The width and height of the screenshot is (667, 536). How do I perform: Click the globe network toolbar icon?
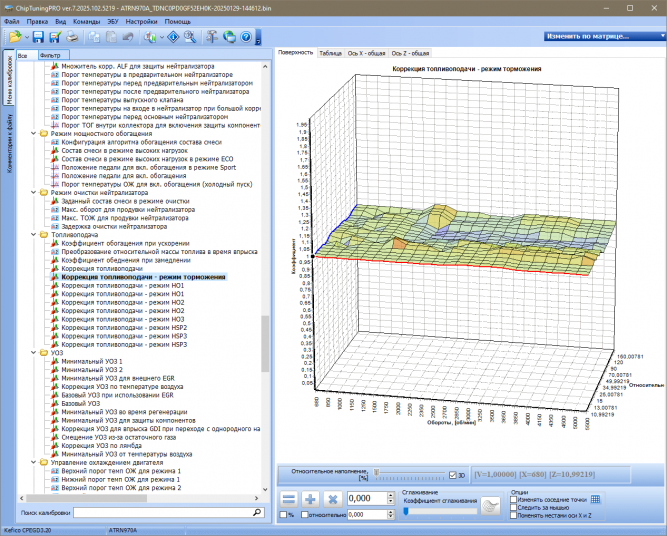click(x=229, y=37)
